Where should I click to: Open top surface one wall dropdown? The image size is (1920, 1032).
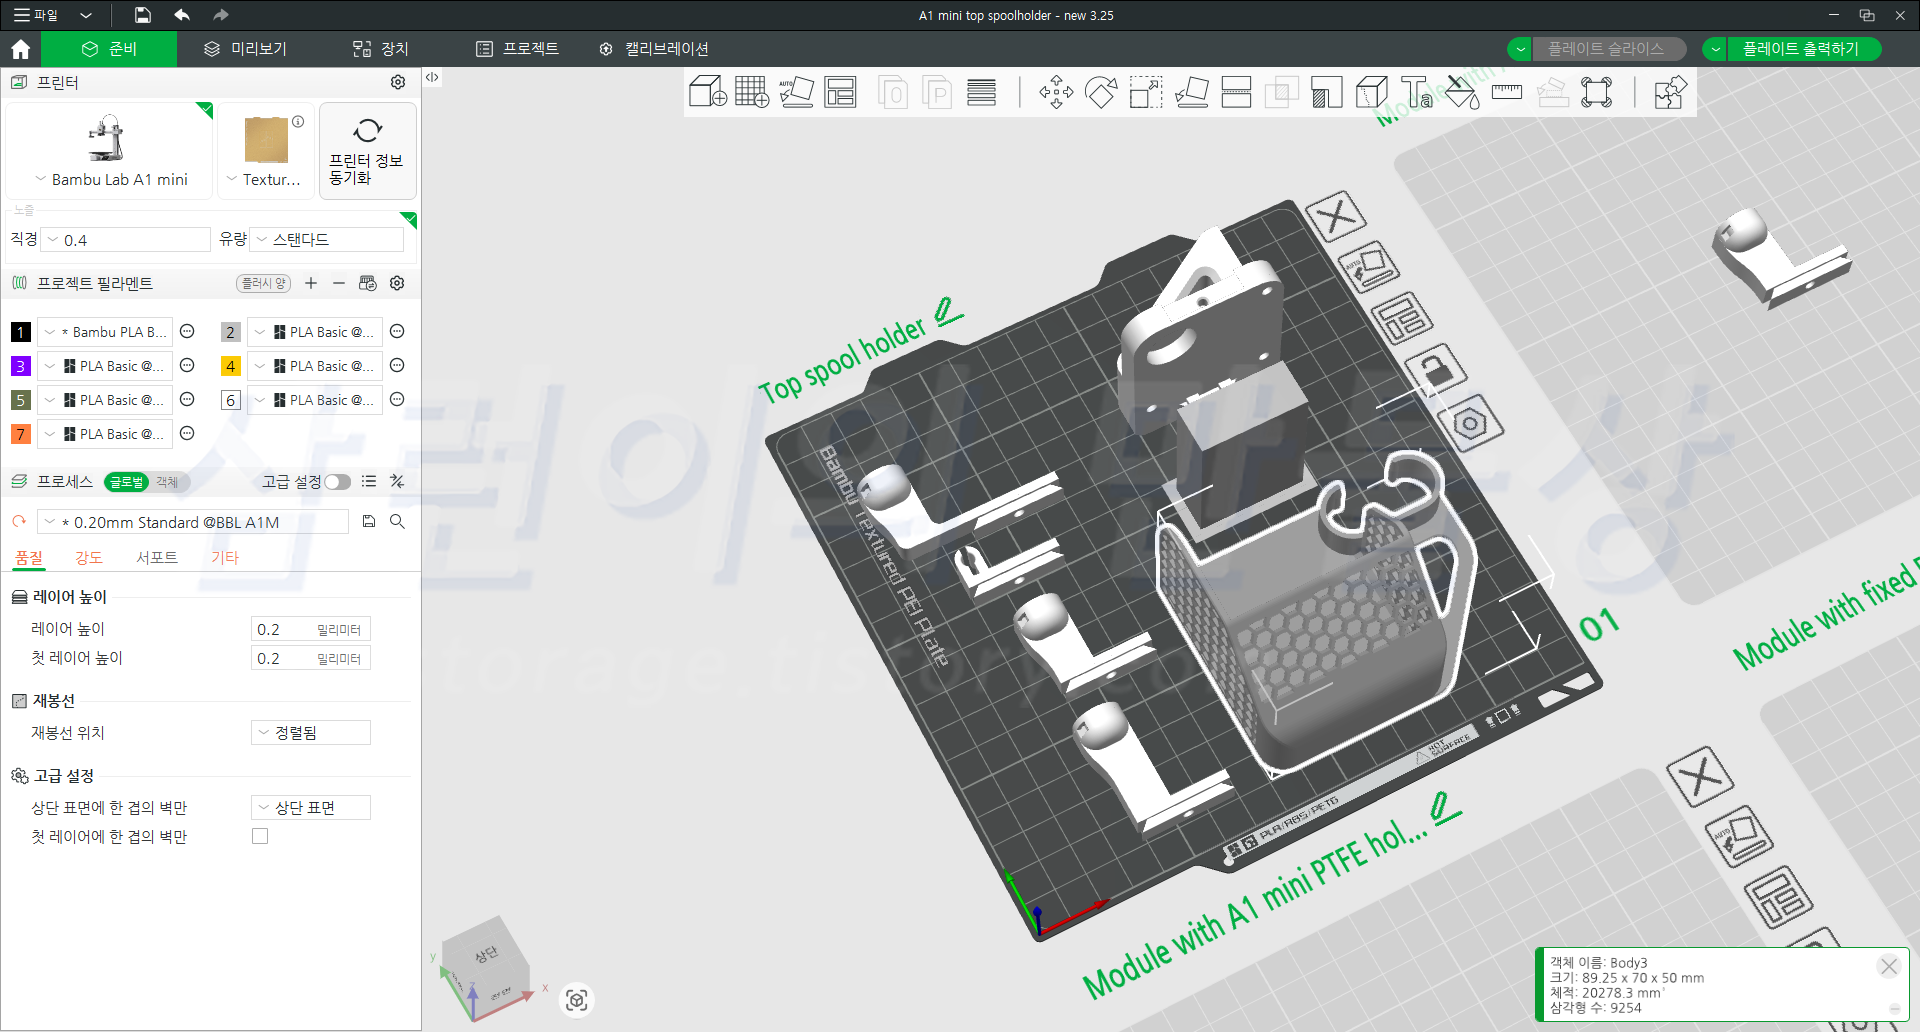click(310, 808)
